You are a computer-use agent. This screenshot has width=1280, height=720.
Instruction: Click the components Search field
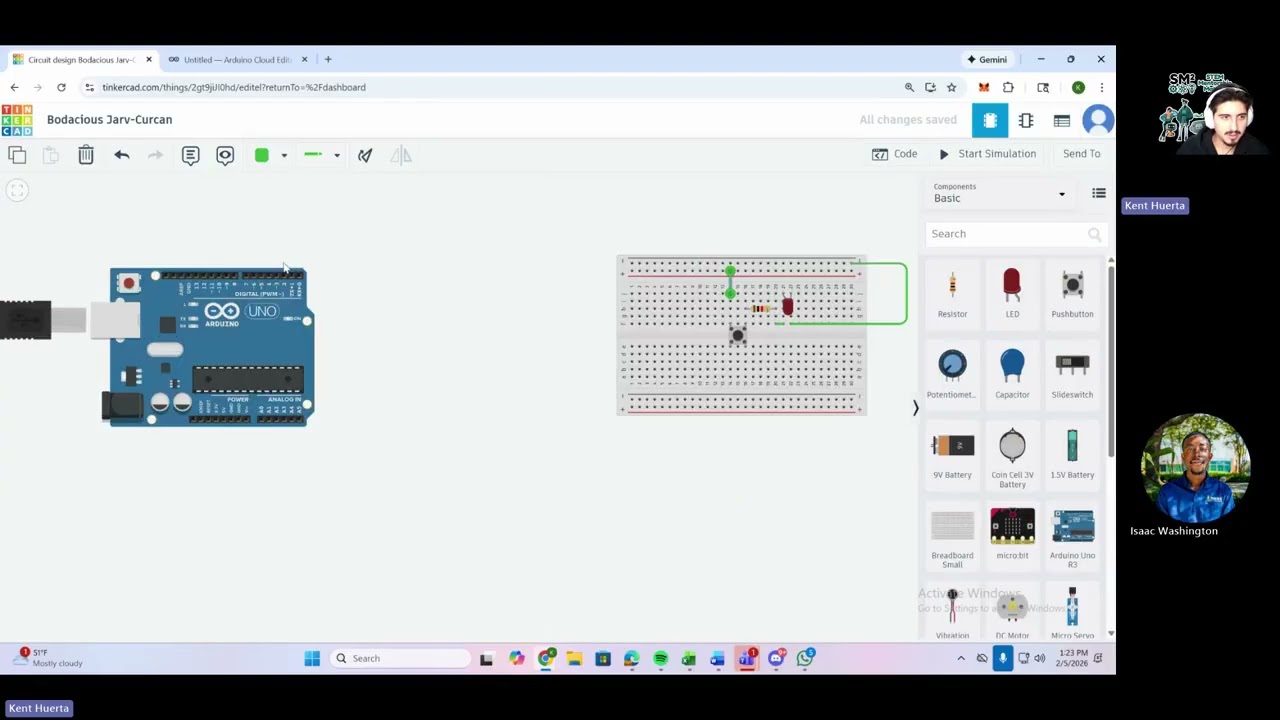point(1015,234)
